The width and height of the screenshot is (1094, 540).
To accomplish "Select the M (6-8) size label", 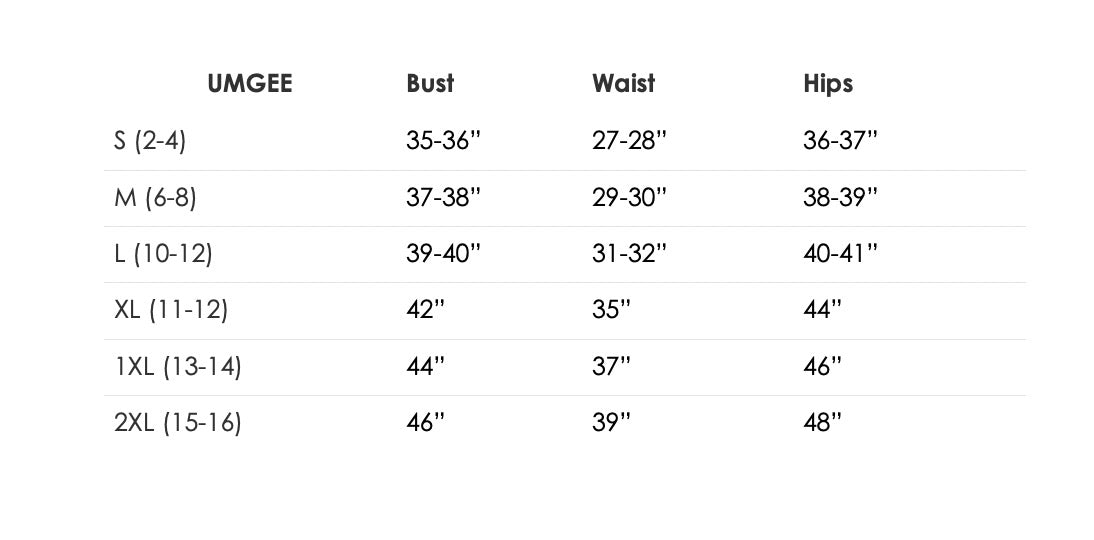I will (x=155, y=198).
